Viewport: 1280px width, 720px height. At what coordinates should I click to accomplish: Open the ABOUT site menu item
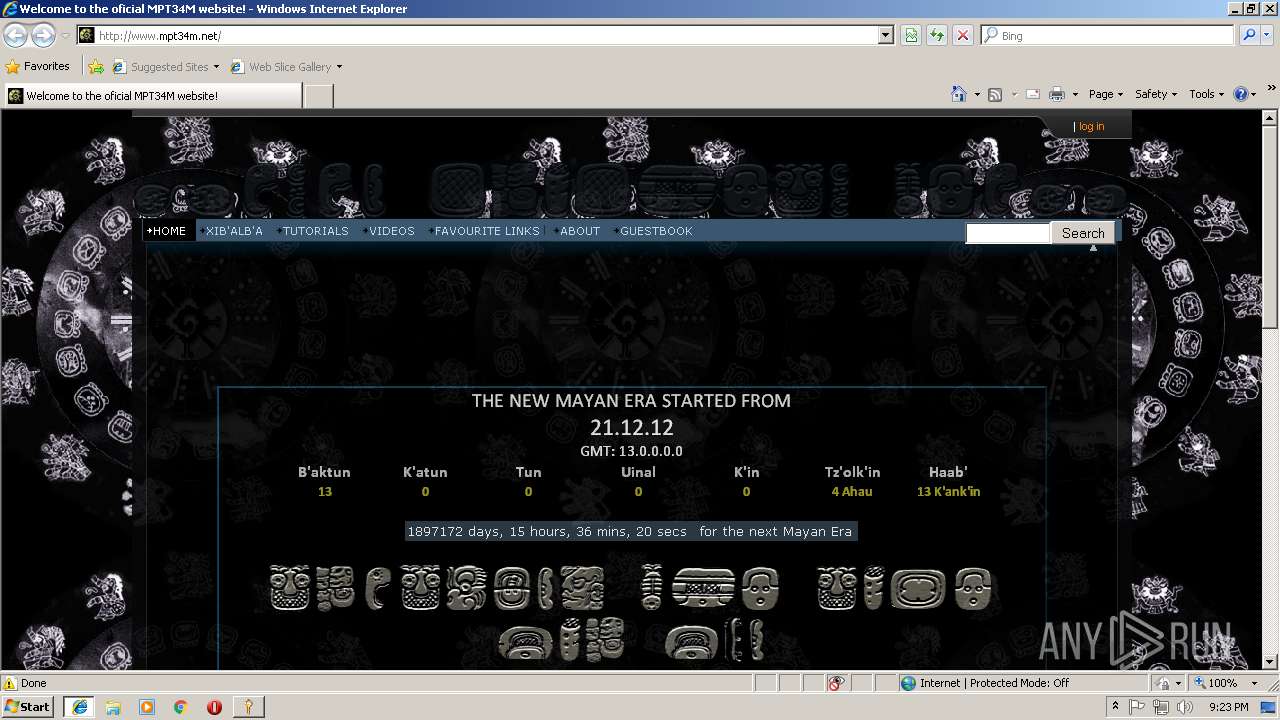pyautogui.click(x=577, y=231)
